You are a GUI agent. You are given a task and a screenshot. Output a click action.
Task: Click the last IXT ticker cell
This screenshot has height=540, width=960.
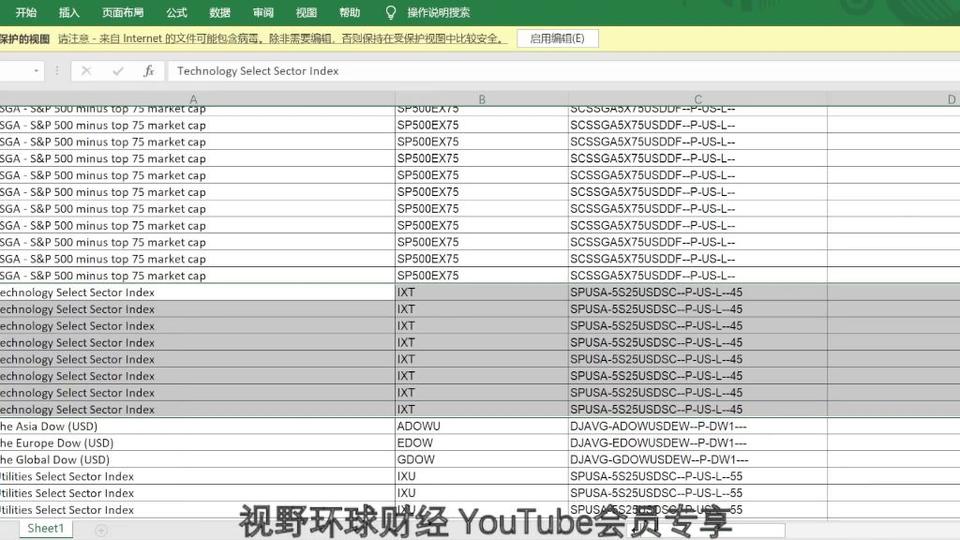(x=482, y=409)
